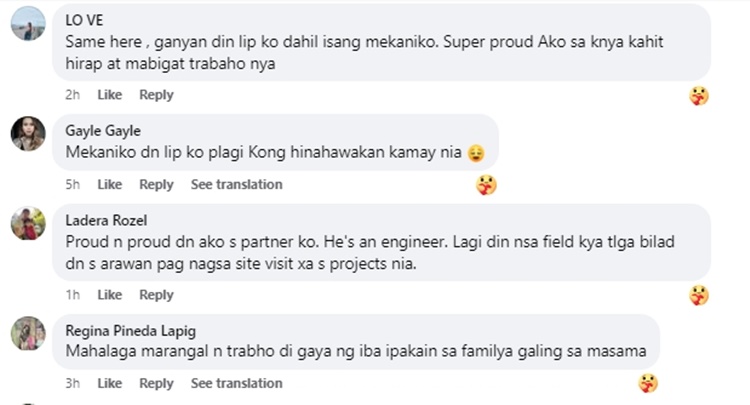
Task: Click Ladera Rozel's avatar thumbnail
Action: (28, 223)
